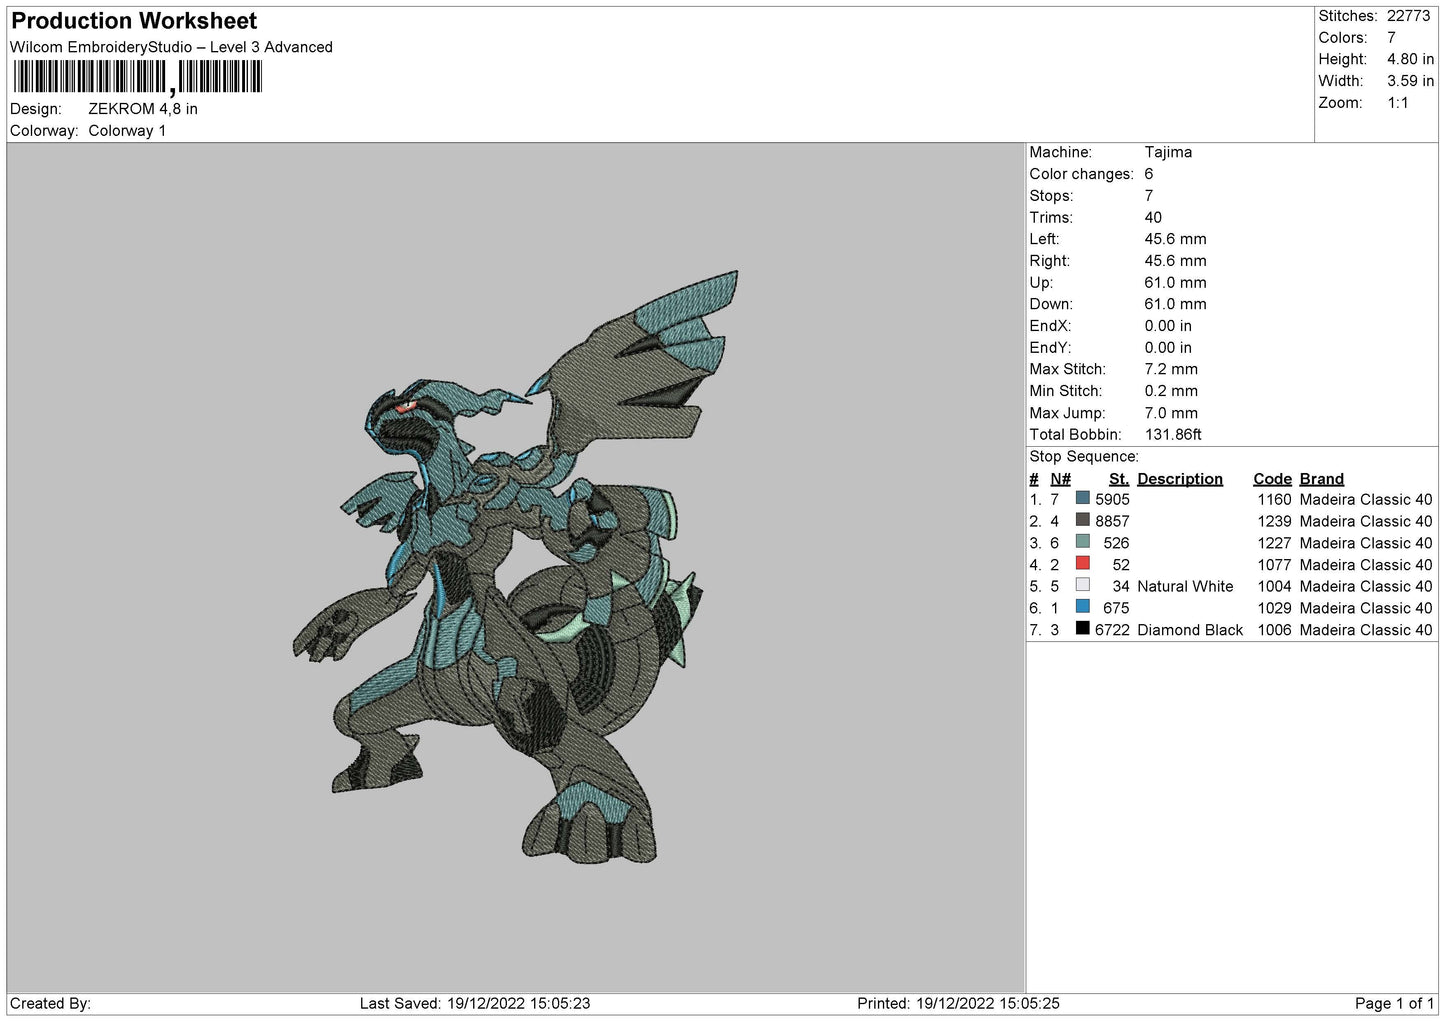Click the Max Jump value '7.0 mm'
1445x1021 pixels.
click(x=1171, y=413)
